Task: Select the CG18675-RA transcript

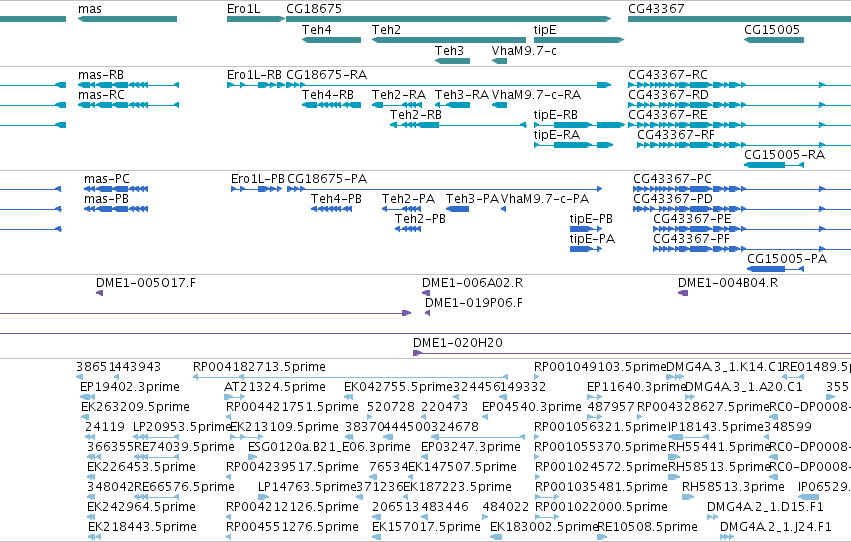Action: click(448, 85)
